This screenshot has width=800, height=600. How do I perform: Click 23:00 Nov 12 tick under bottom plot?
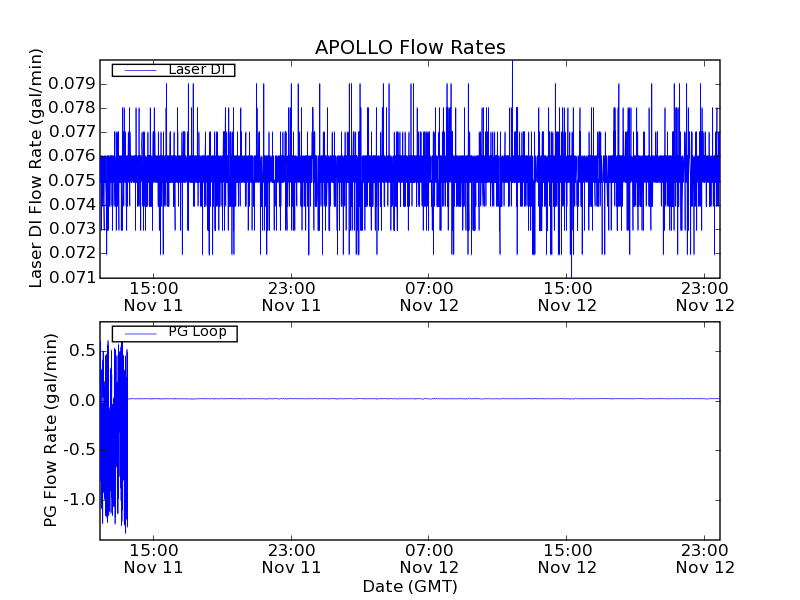[705, 558]
